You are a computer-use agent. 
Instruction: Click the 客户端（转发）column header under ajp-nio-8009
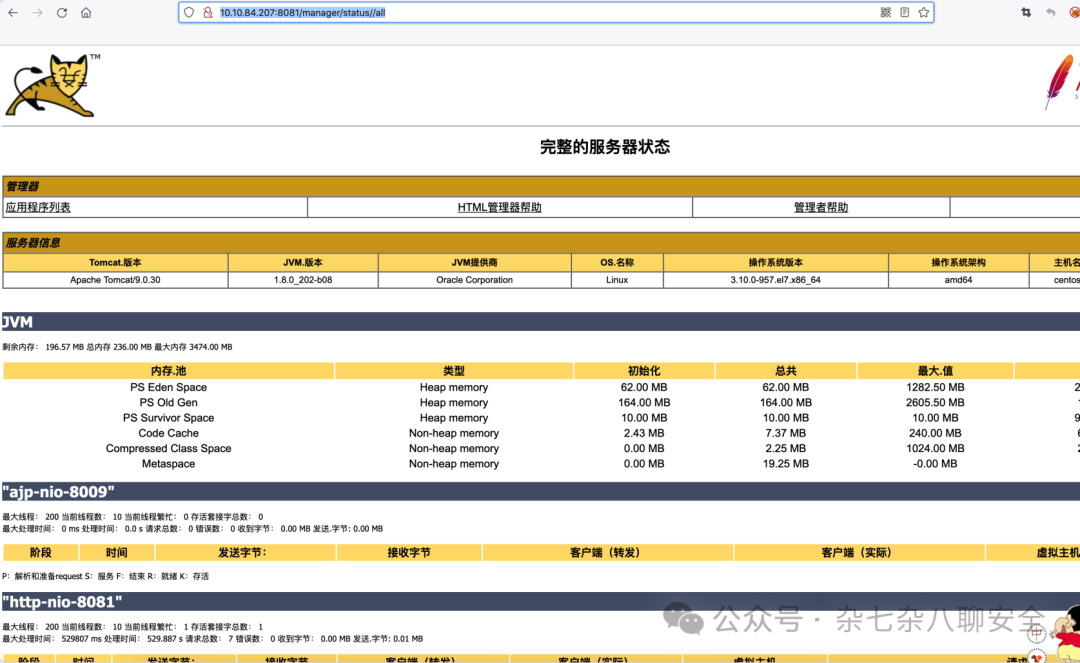point(608,552)
